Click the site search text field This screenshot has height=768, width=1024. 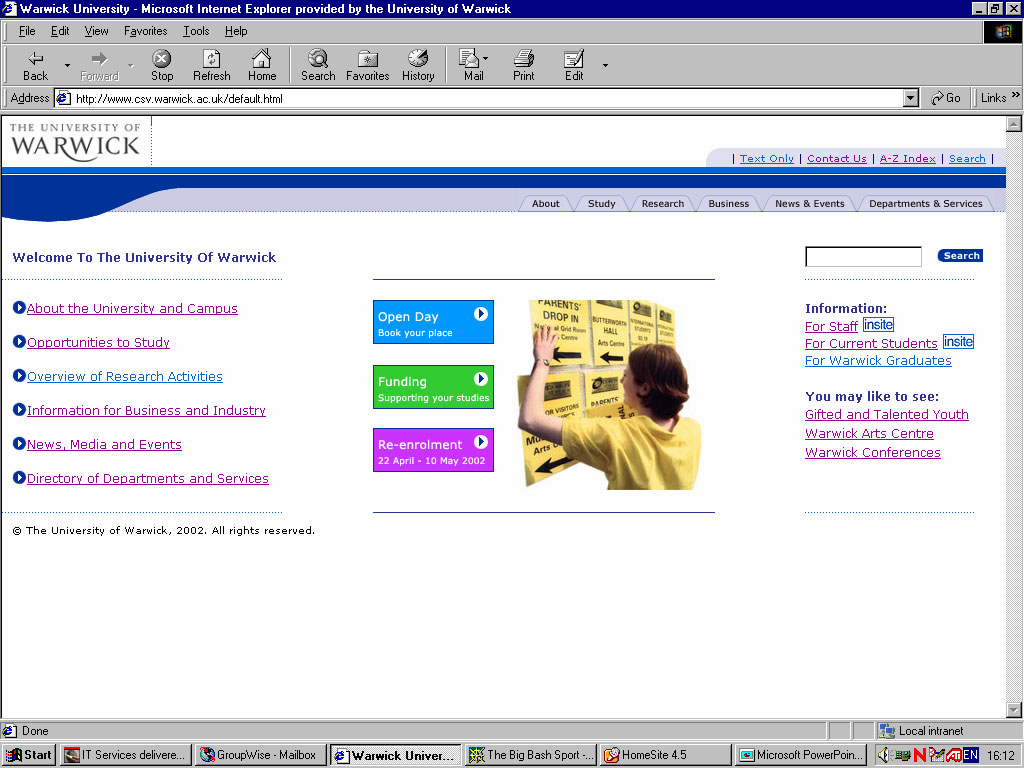[x=863, y=257]
